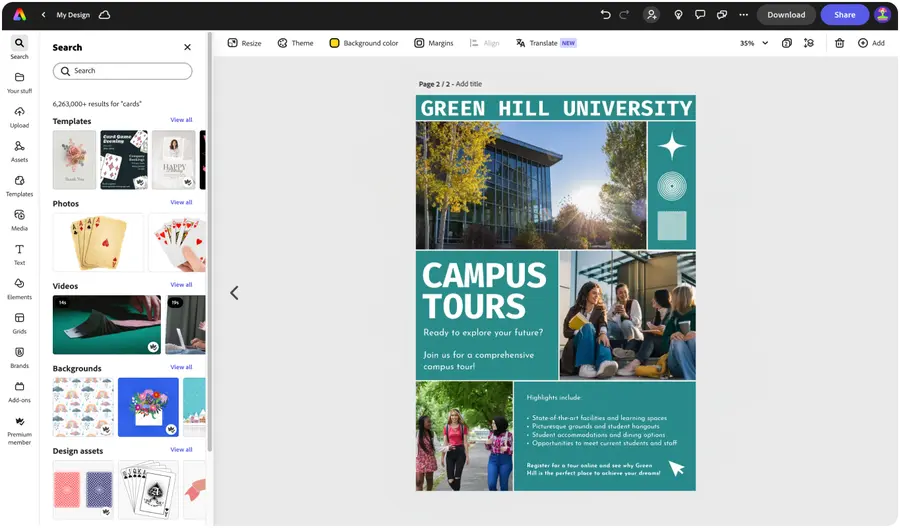Open the Add-ons panel
The image size is (900, 528).
coord(20,393)
